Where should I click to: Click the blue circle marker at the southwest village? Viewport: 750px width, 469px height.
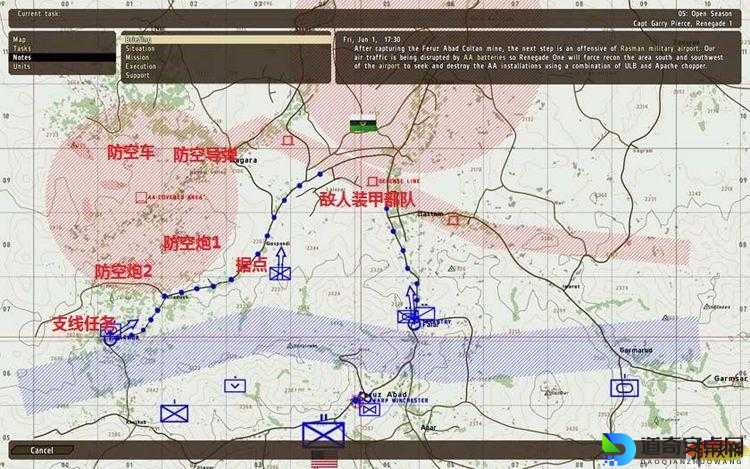110,338
